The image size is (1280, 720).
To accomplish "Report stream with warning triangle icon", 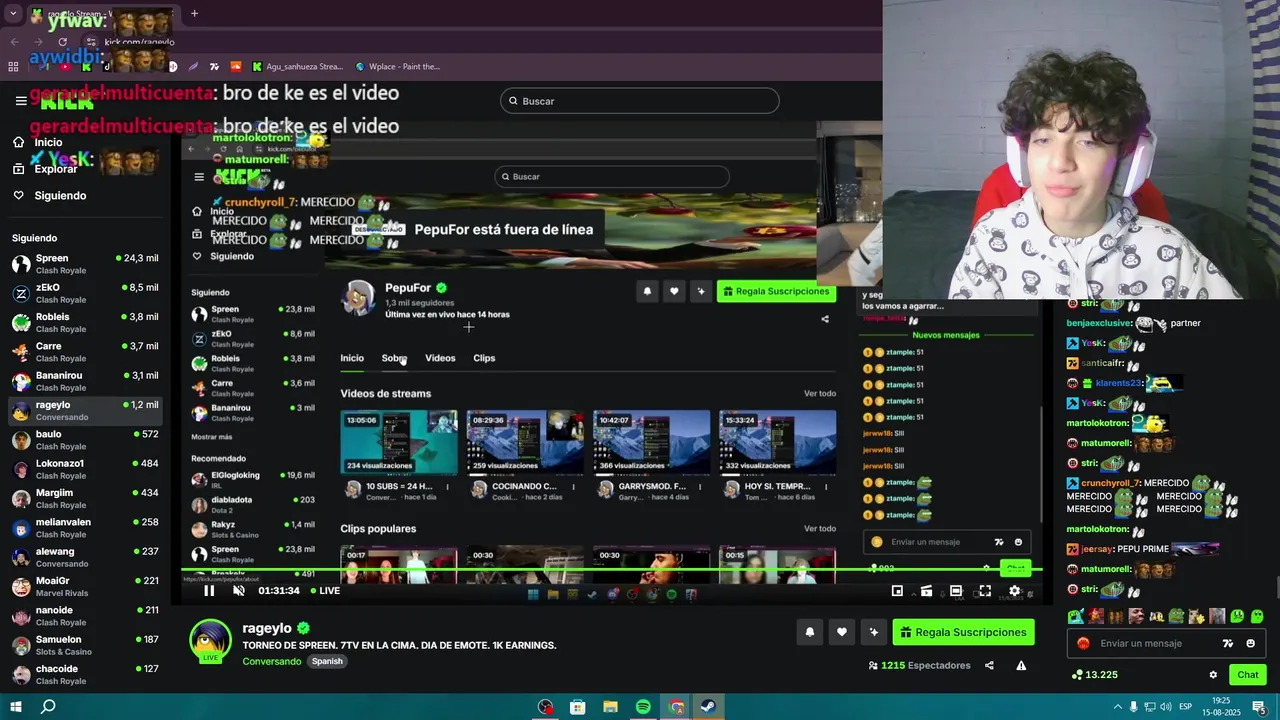I will click(x=1021, y=666).
